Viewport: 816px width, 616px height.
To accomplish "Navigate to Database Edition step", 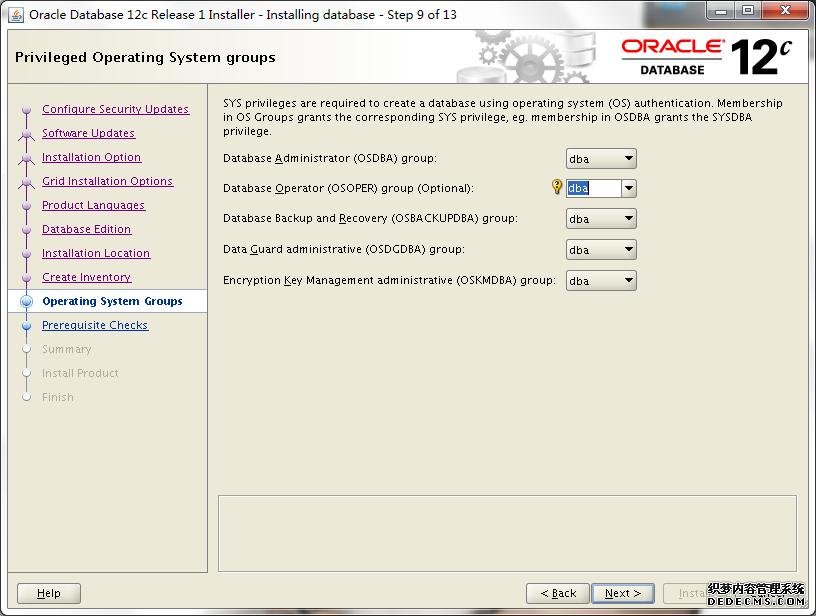I will point(86,229).
